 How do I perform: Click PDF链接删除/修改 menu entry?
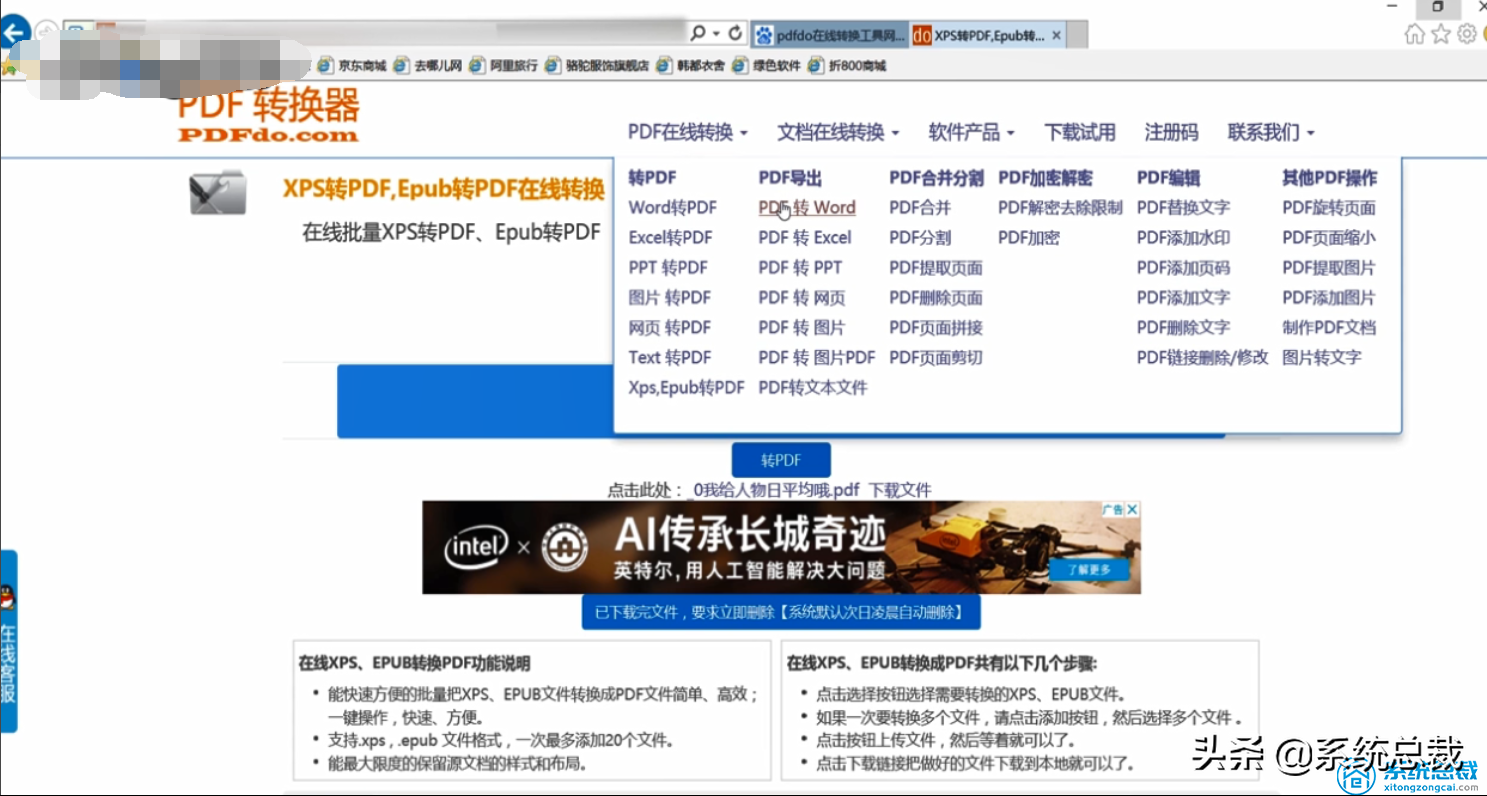1202,358
